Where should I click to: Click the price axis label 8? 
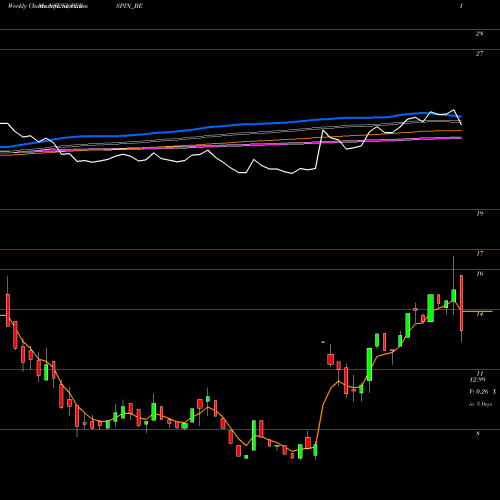pyautogui.click(x=478, y=434)
